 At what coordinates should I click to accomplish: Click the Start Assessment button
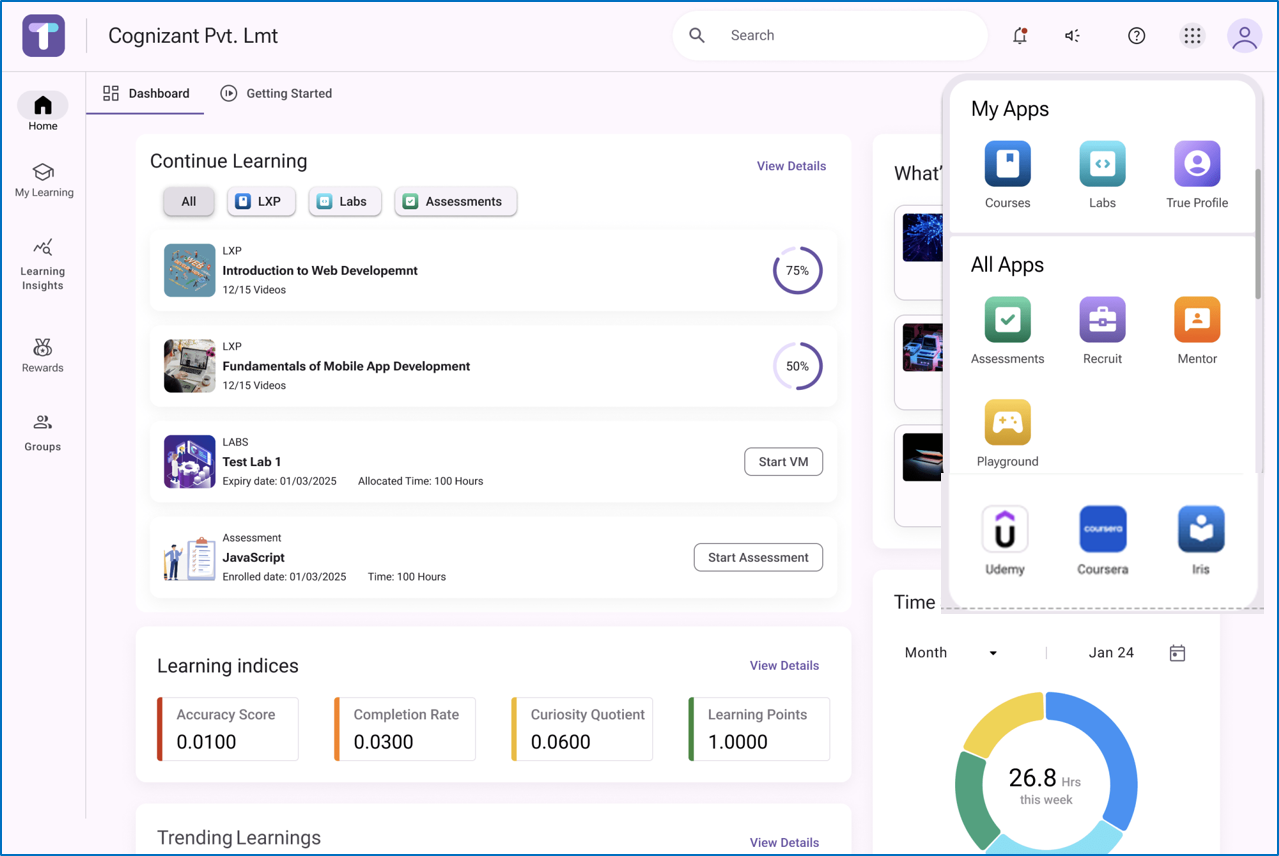[758, 558]
